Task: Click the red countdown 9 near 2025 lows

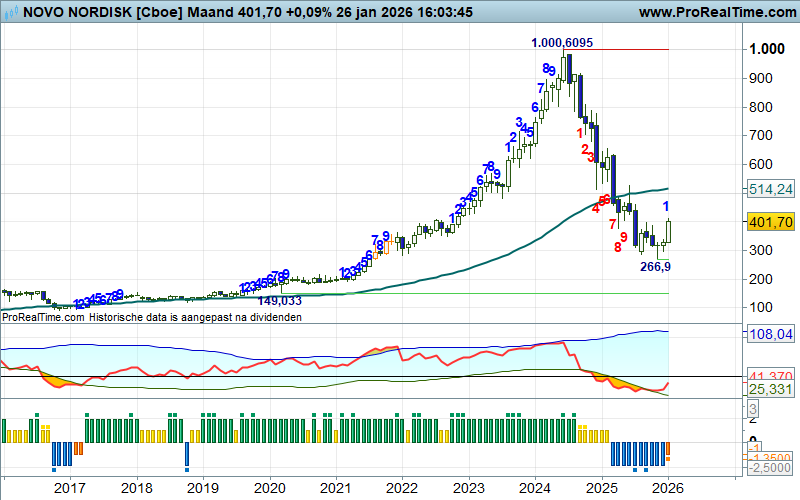Action: 623,237
